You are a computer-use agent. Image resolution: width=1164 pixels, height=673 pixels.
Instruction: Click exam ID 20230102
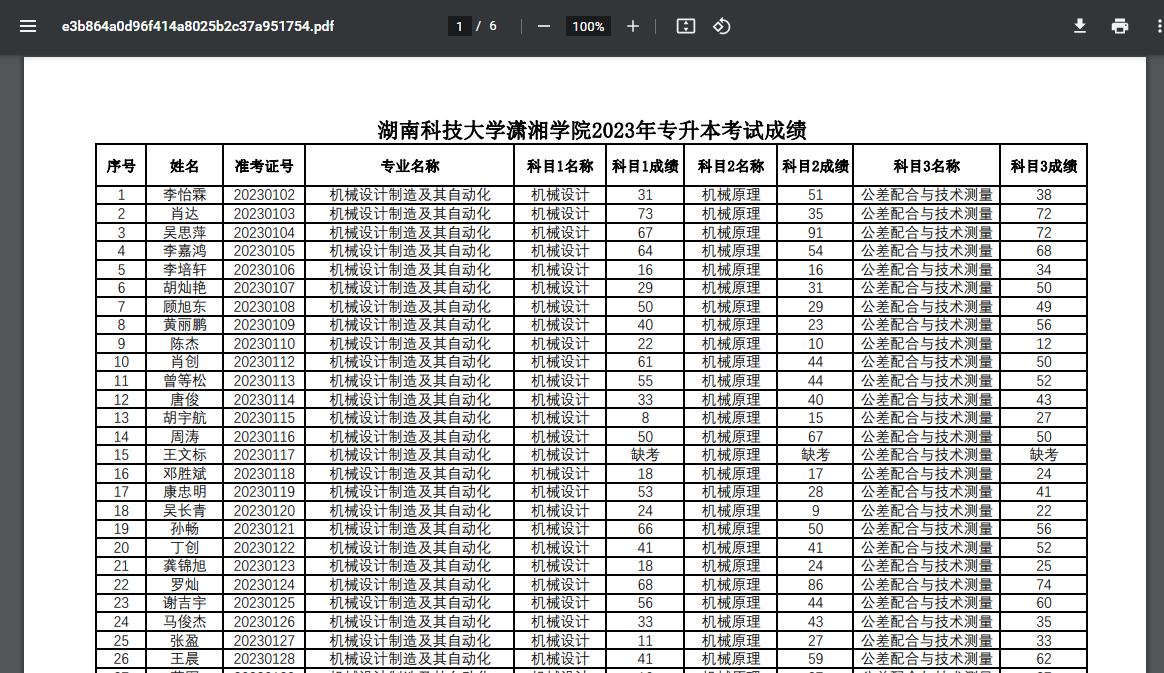264,195
